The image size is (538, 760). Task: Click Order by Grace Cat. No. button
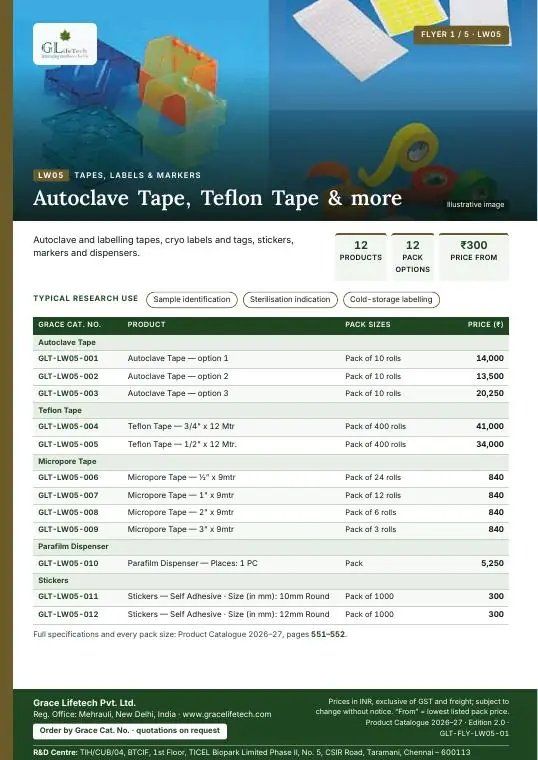(130, 731)
